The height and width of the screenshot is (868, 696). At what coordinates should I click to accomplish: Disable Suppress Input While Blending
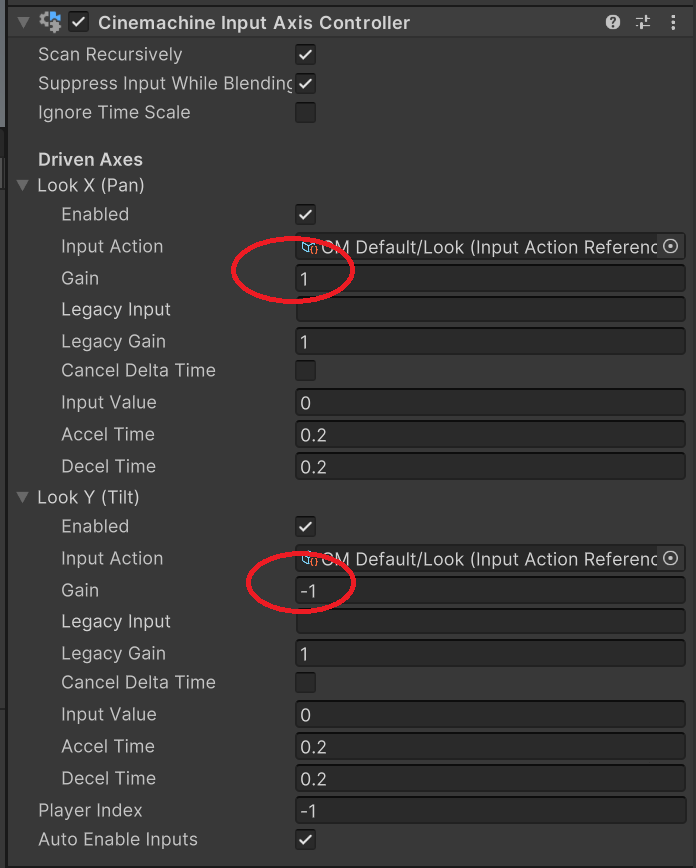pos(305,83)
